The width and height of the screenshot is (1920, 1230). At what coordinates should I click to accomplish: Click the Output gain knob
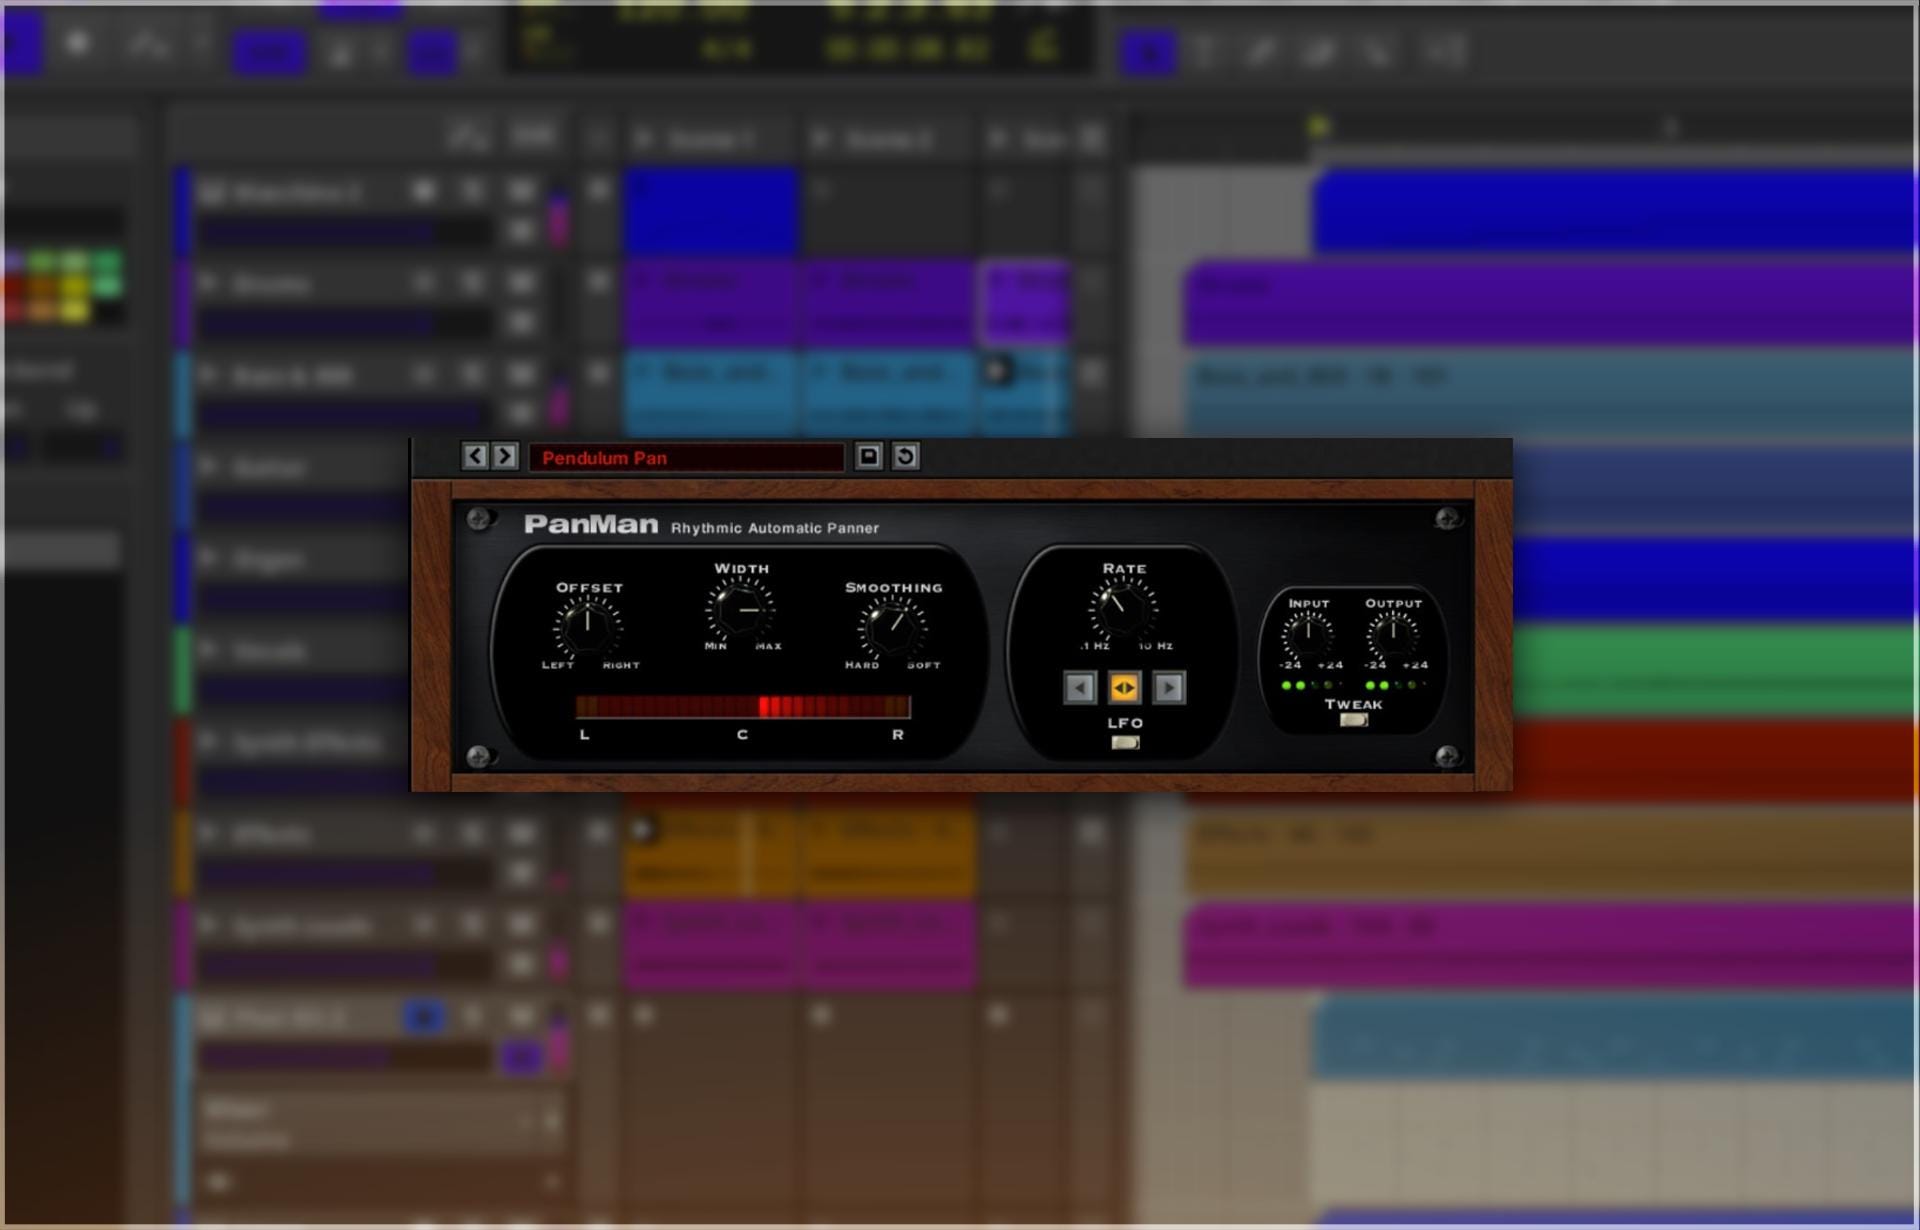coord(1392,634)
